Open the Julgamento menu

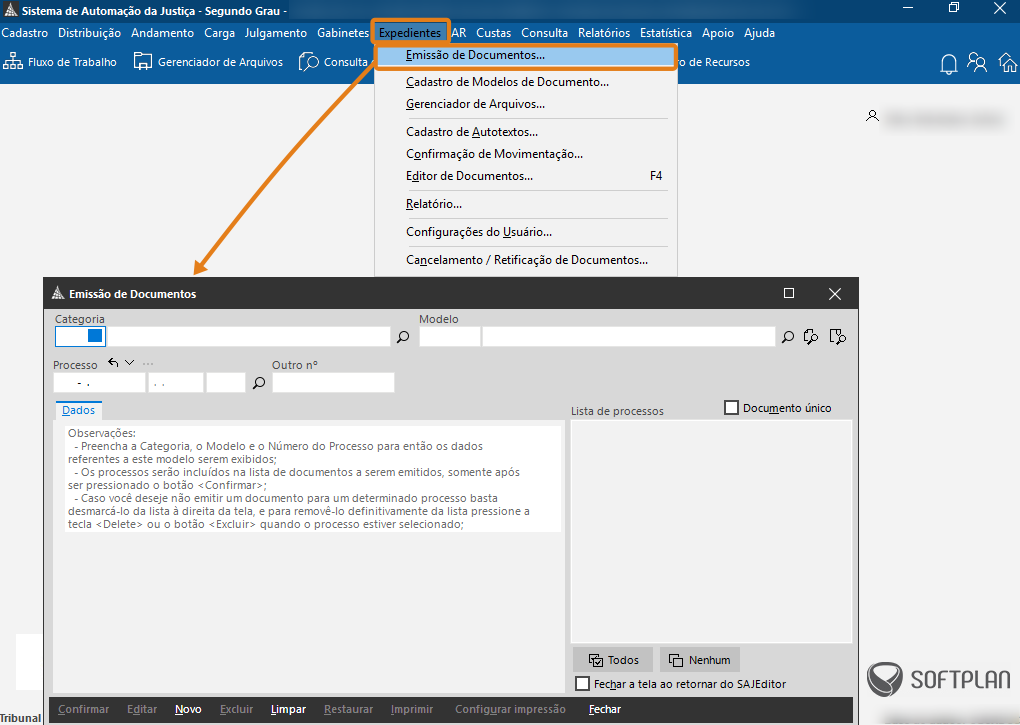coord(276,33)
